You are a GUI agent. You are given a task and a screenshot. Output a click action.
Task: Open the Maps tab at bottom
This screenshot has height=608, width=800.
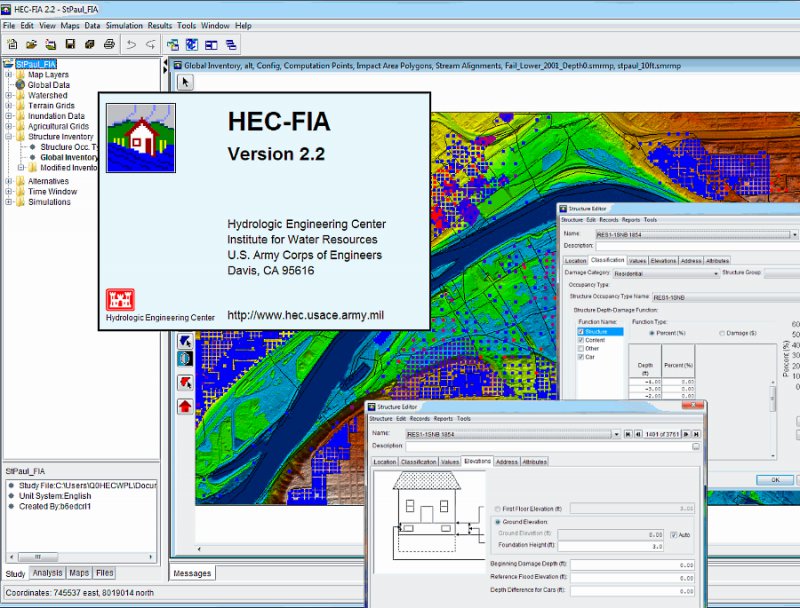pyautogui.click(x=79, y=573)
